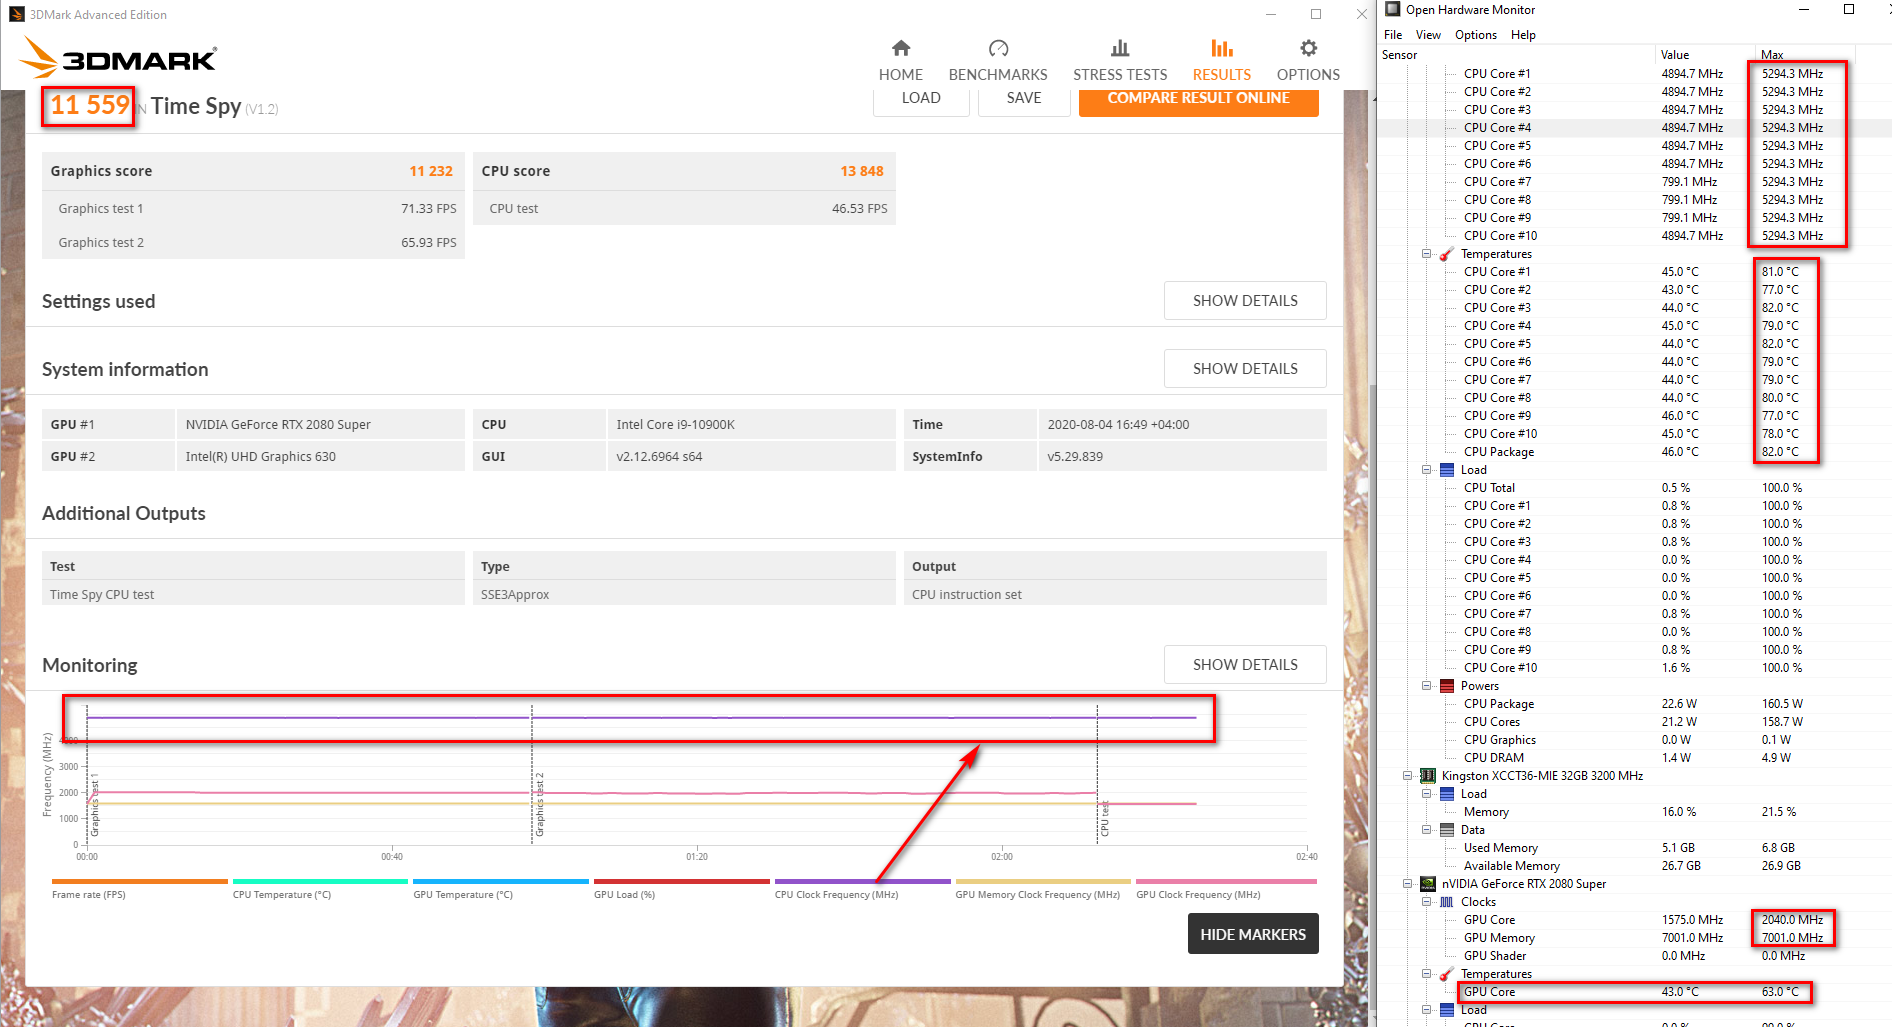
Task: Collapse the CPU Temperatures tree node
Action: [1427, 254]
